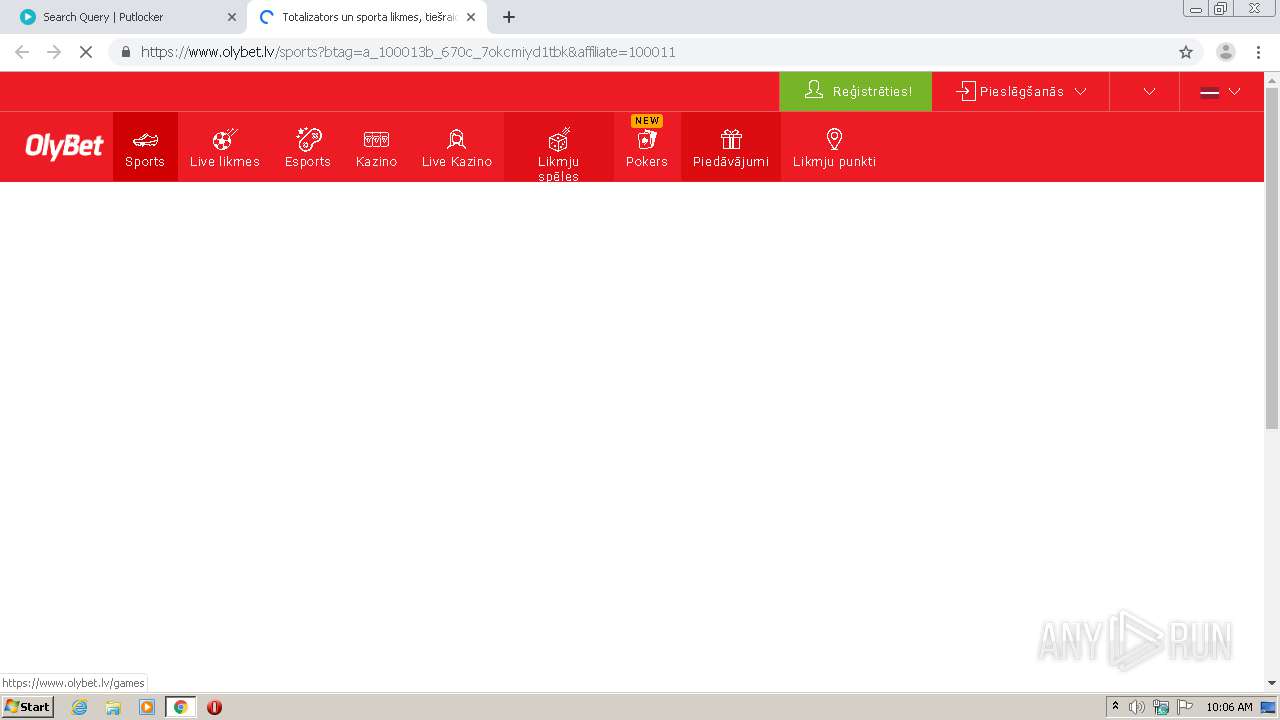Open the Chrome profile avatar icon
Image resolution: width=1280 pixels, height=720 pixels.
coord(1225,52)
